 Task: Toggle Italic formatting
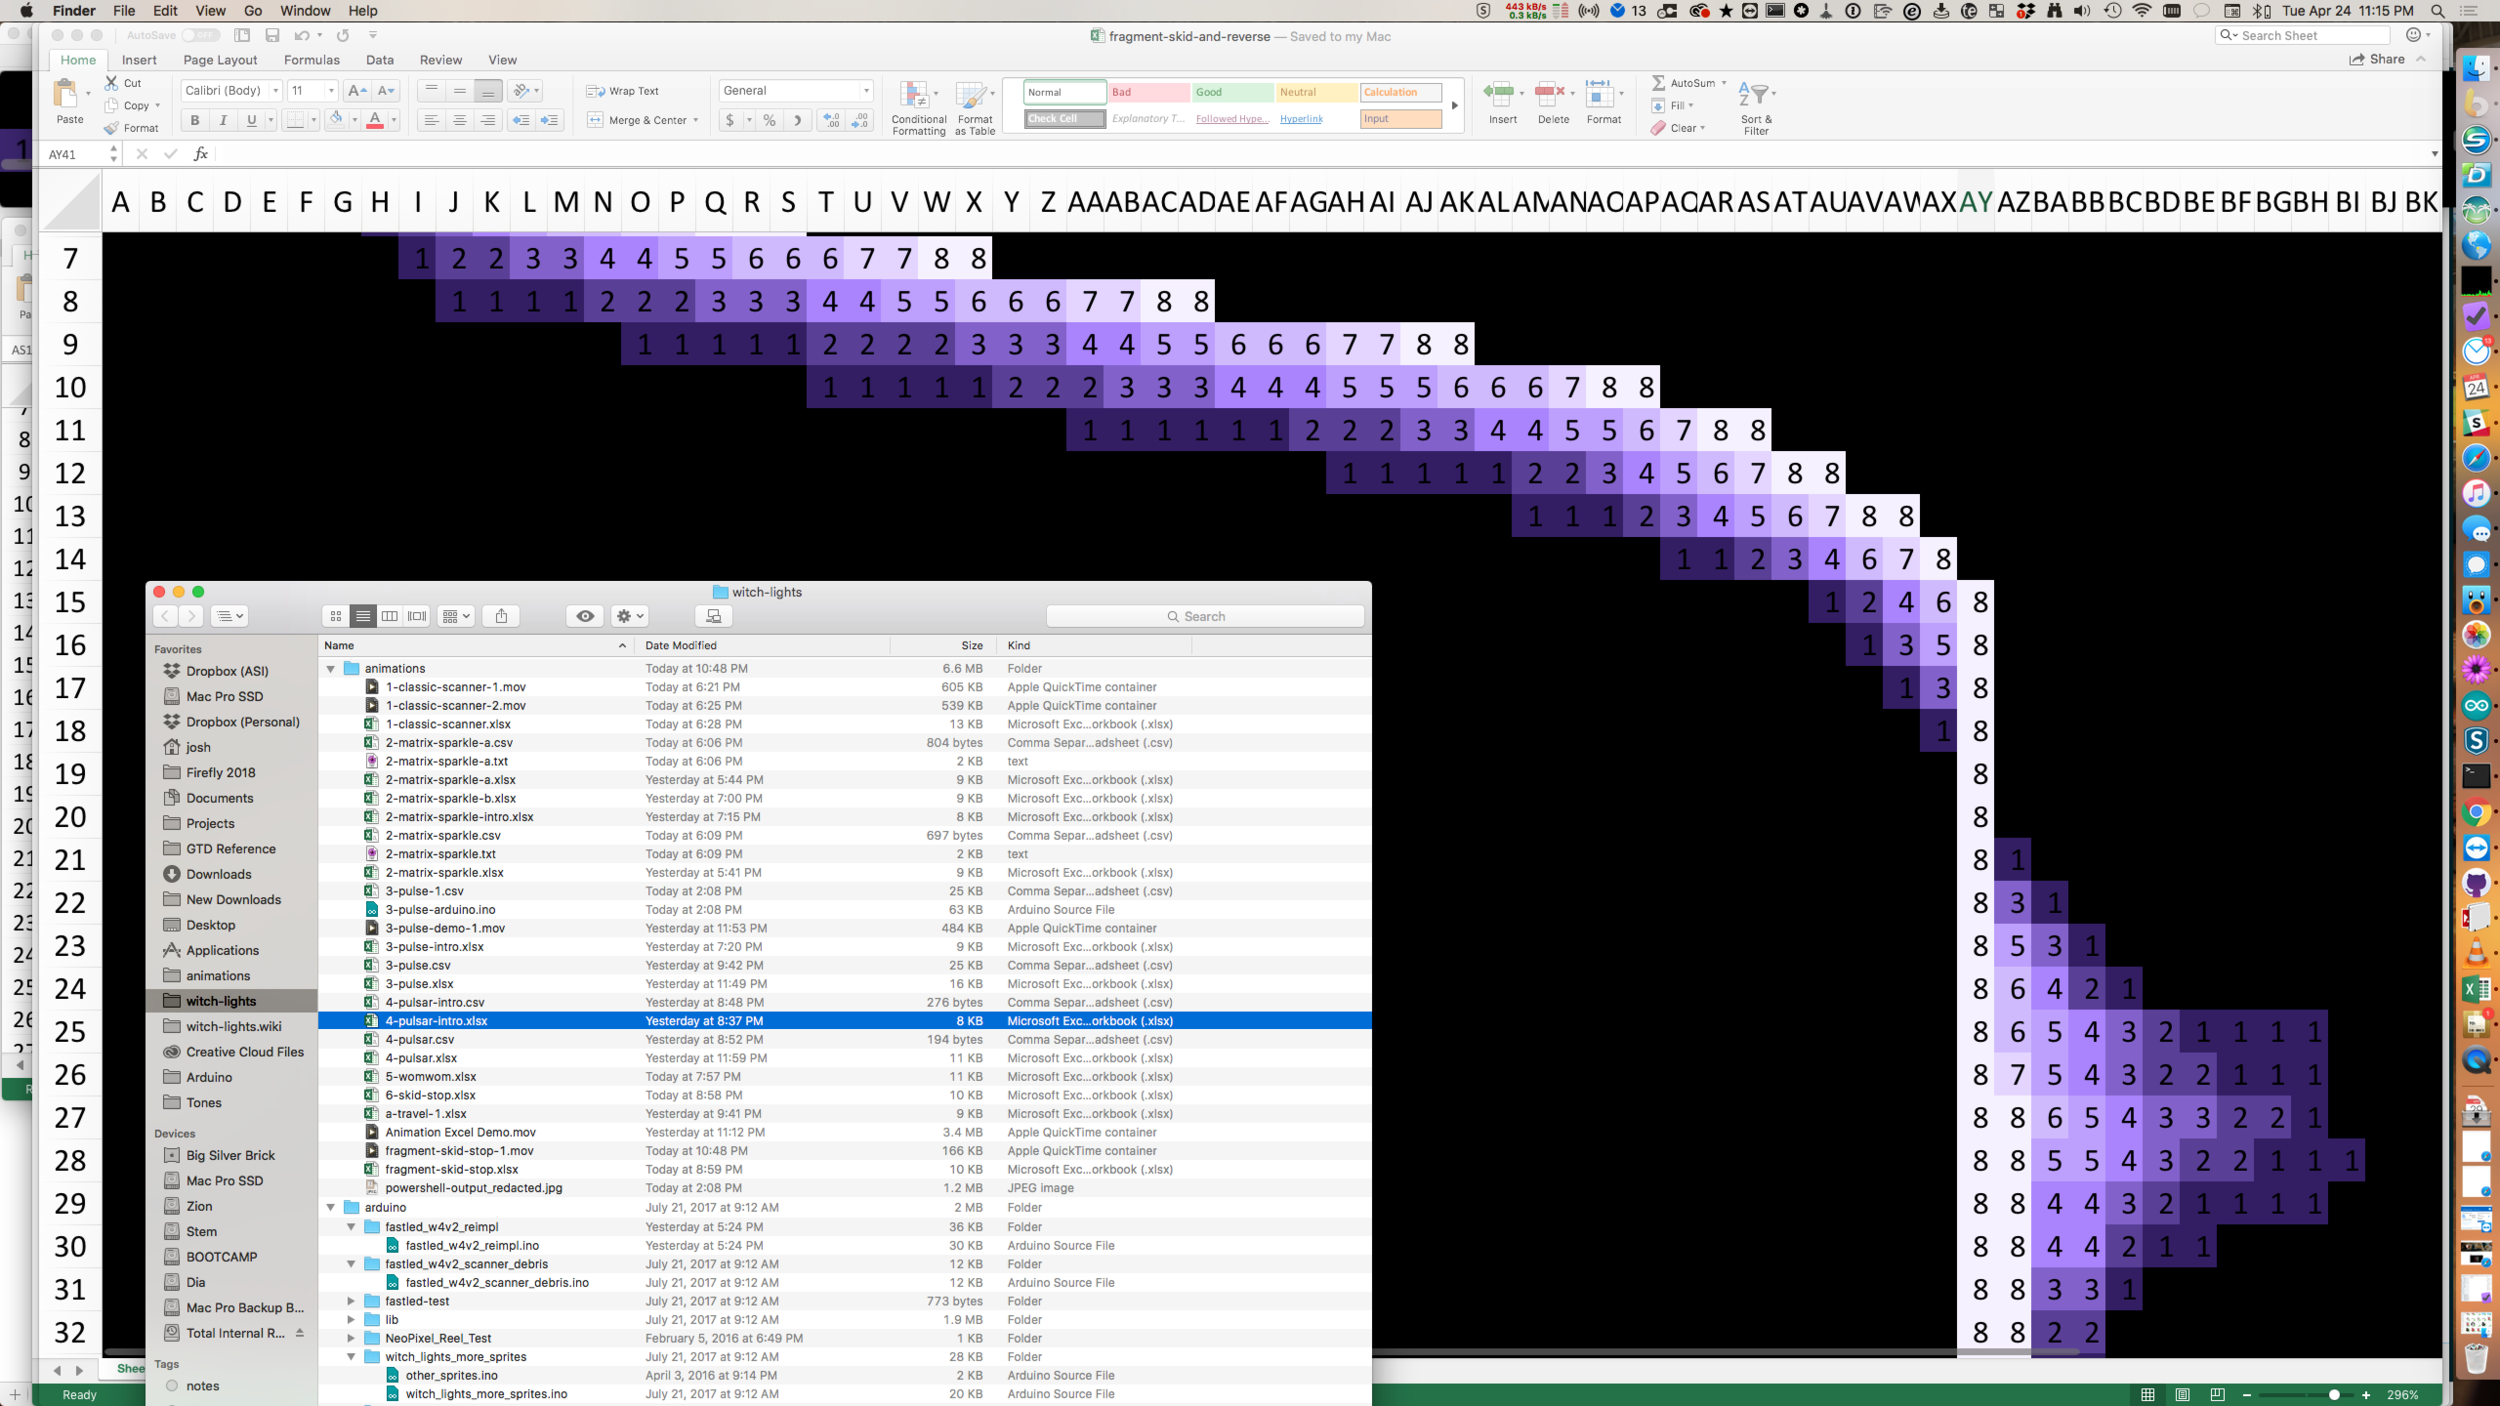[223, 120]
